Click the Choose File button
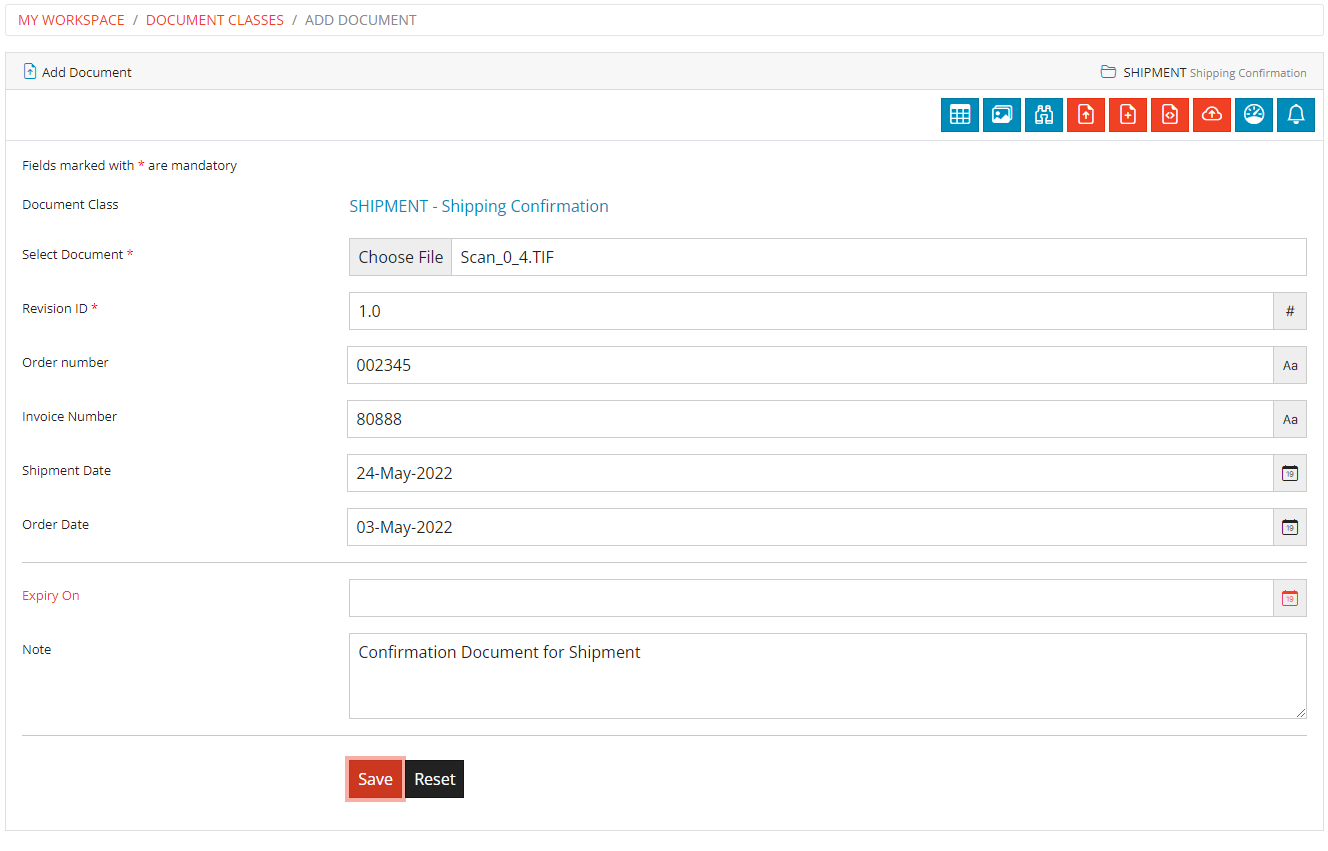1328x851 pixels. coord(400,257)
